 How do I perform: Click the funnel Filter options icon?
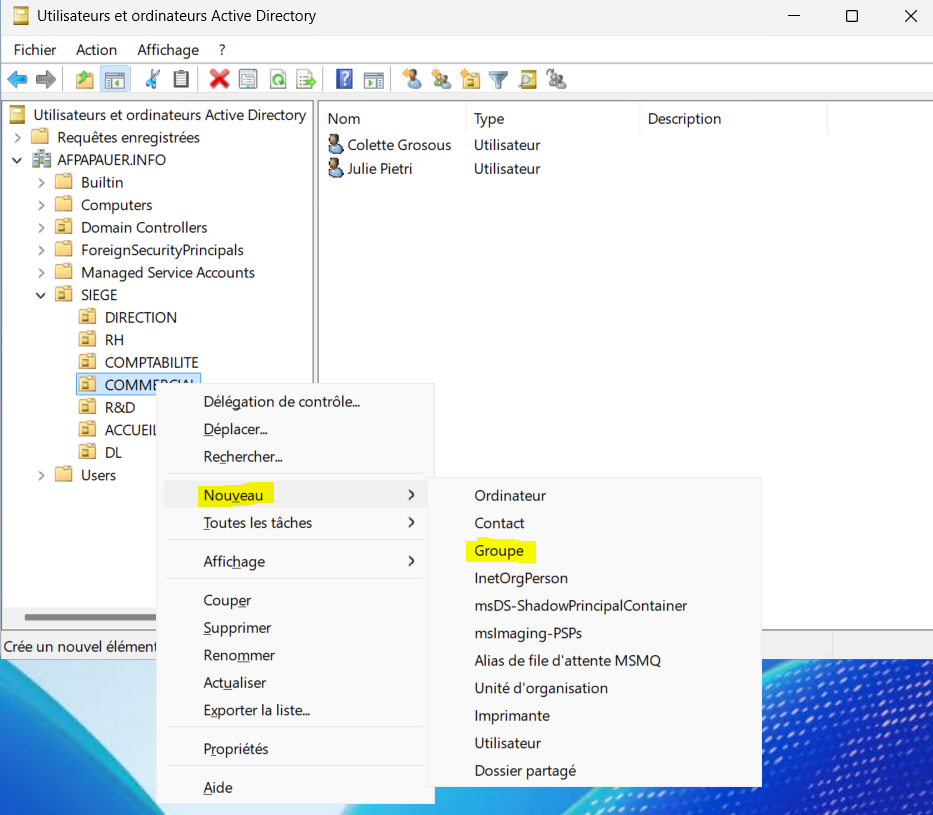(x=498, y=80)
